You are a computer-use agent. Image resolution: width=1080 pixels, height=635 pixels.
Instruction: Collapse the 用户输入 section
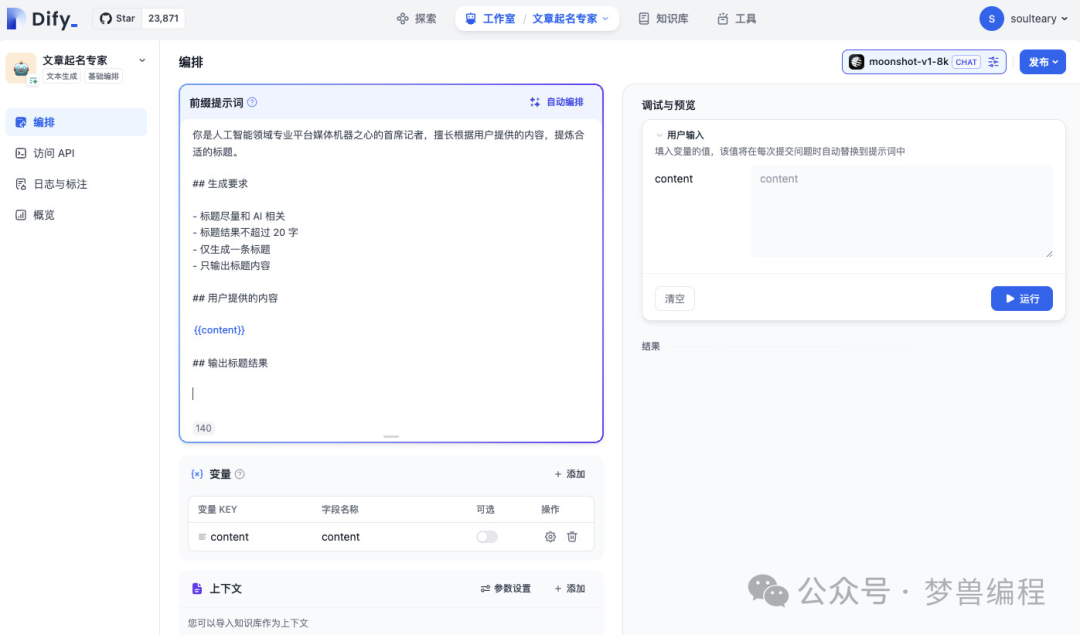tap(659, 135)
